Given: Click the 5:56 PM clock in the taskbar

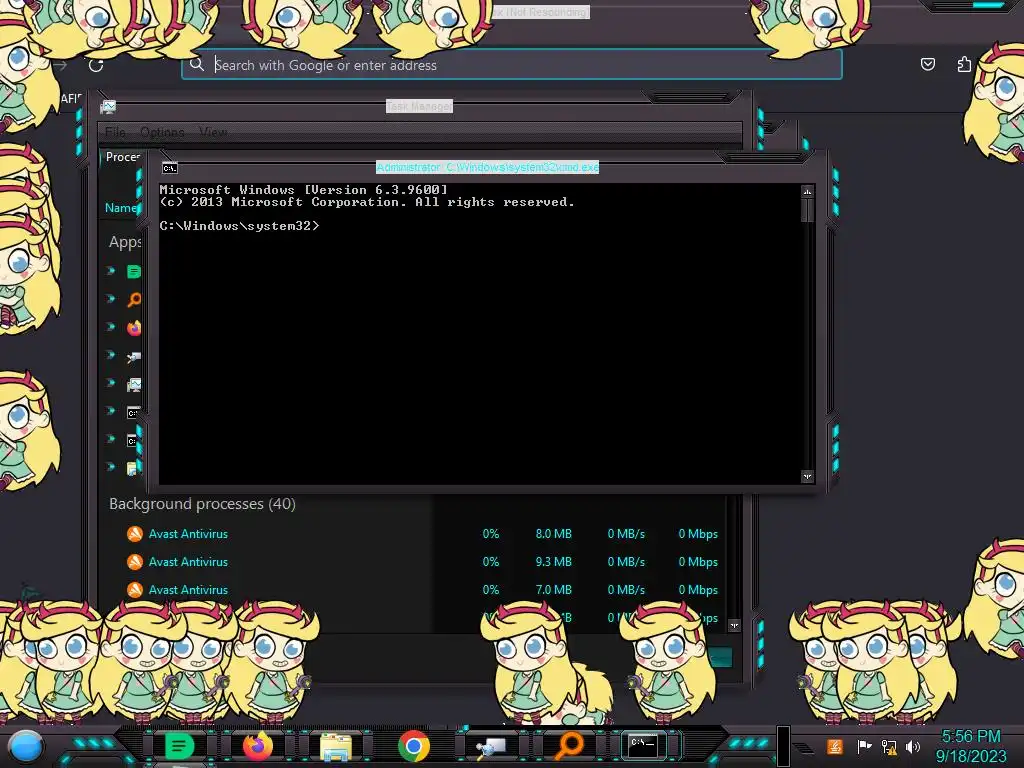Looking at the screenshot, I should coord(971,737).
